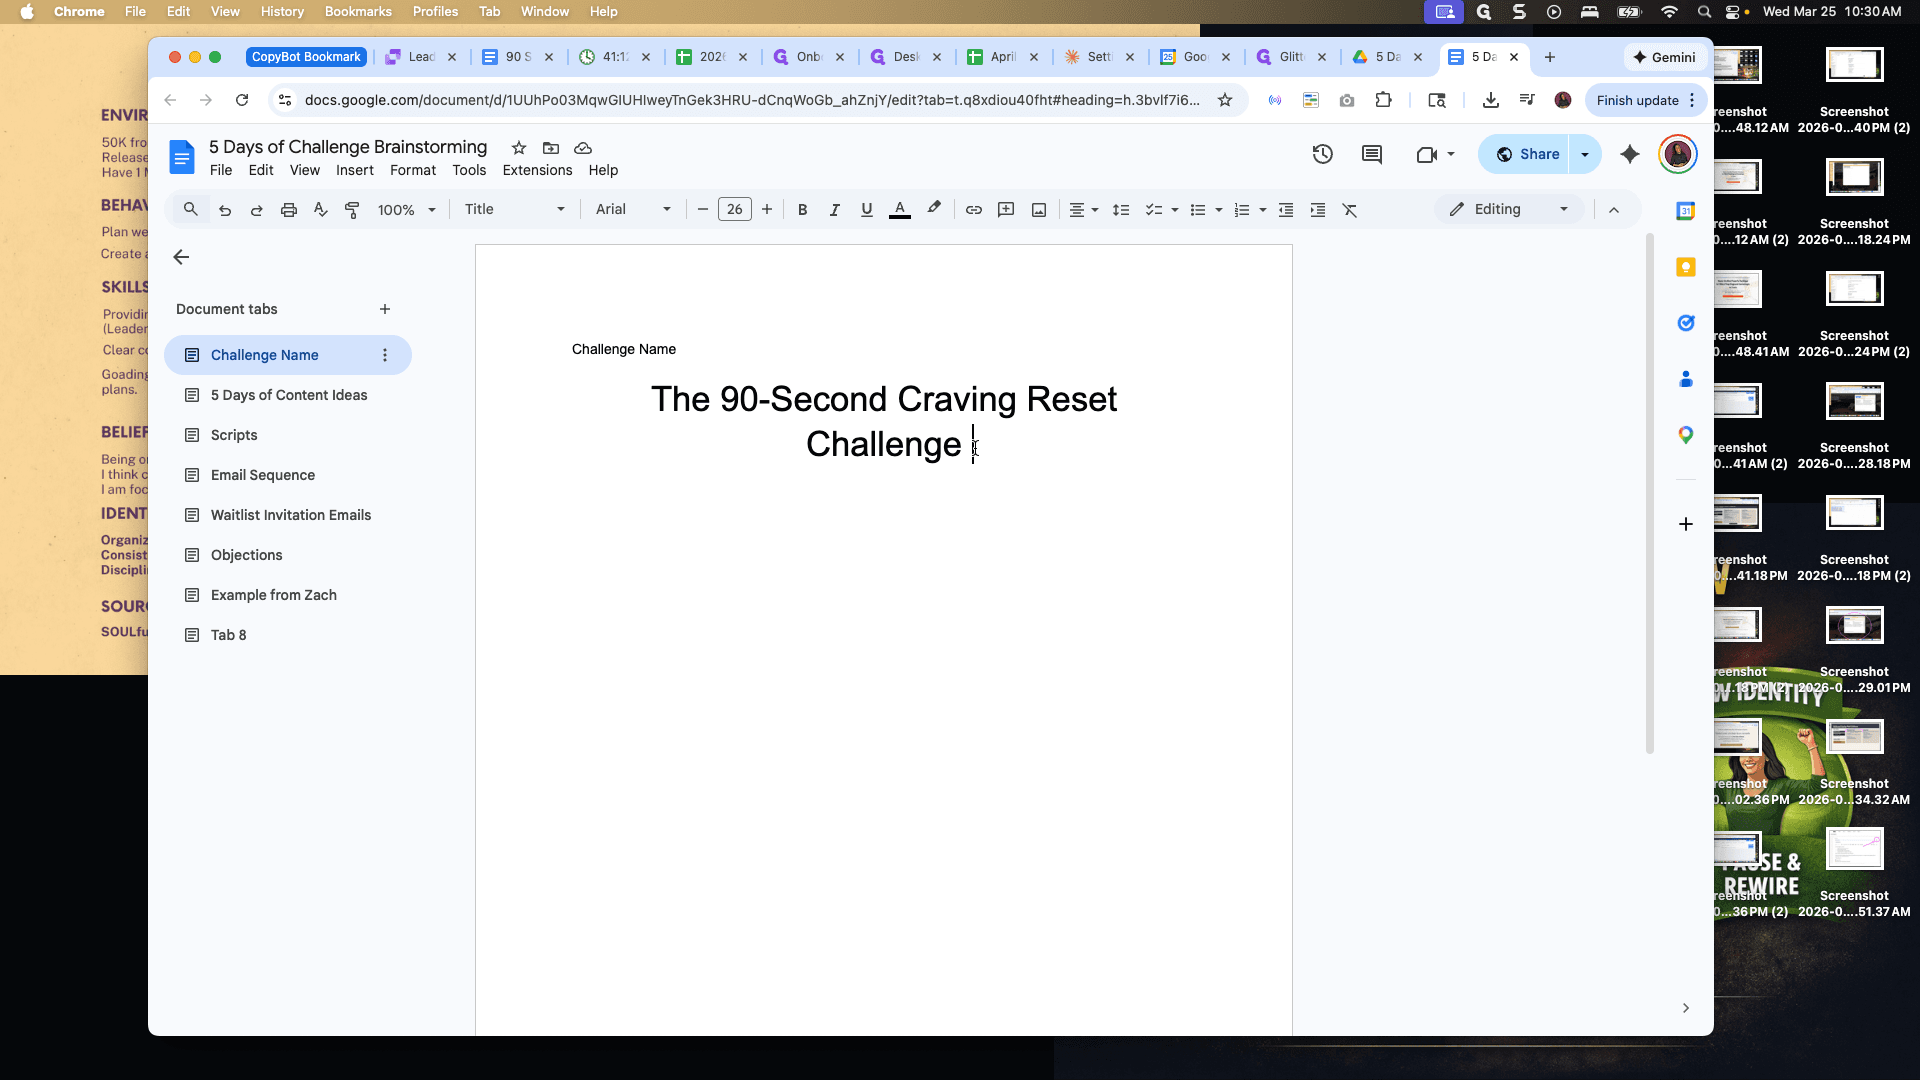Print the document with printer icon
The image size is (1920, 1080).
coord(288,210)
